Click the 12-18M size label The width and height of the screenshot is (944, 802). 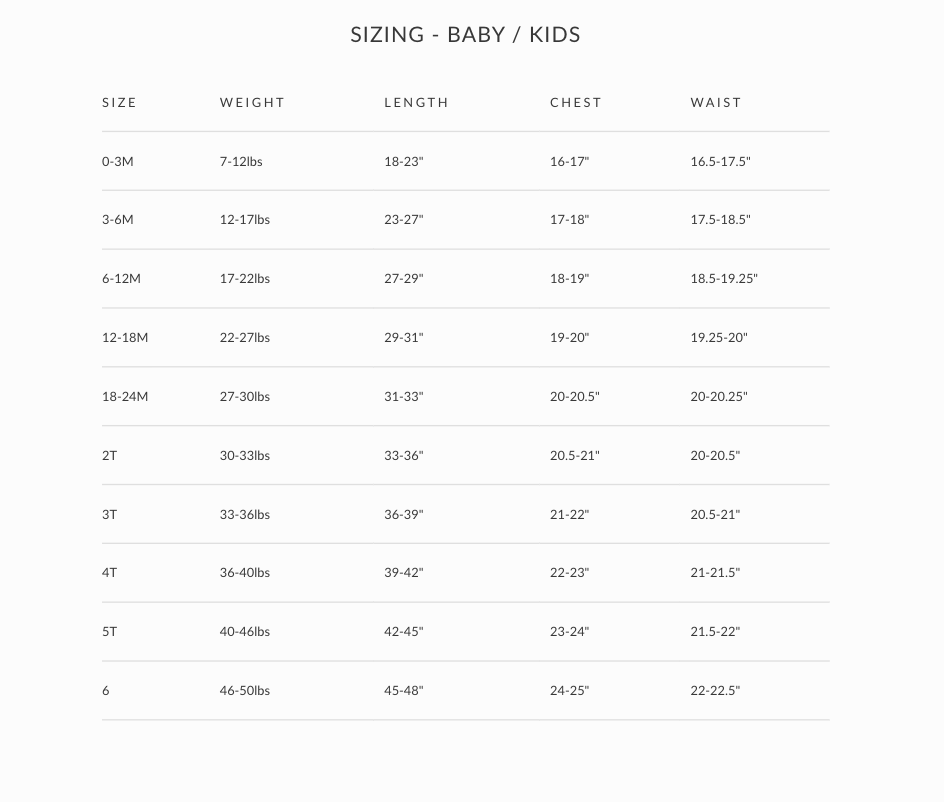pos(125,338)
